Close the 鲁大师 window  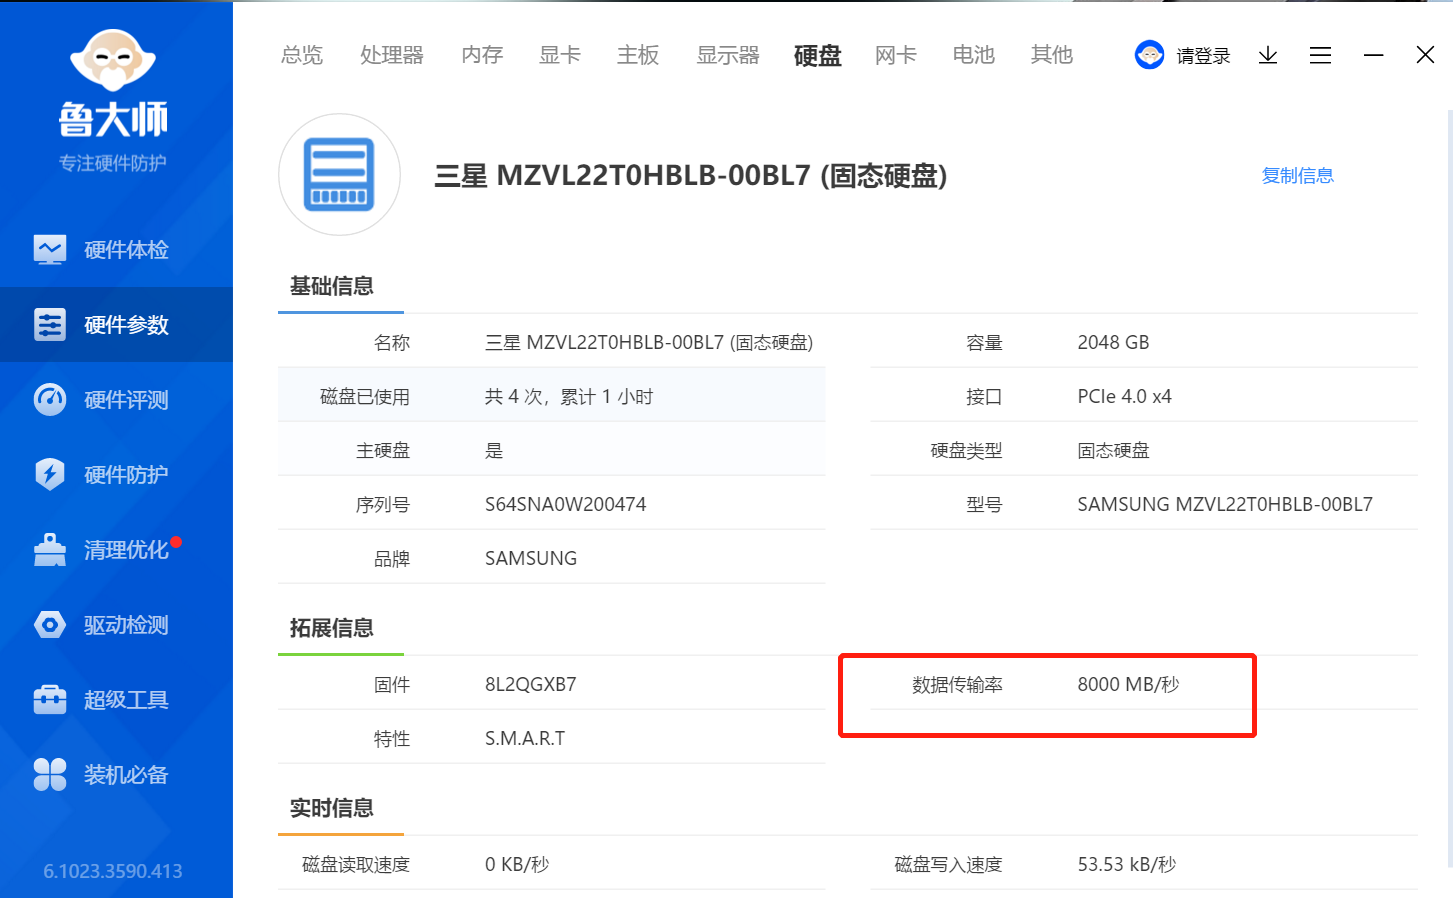[x=1426, y=55]
